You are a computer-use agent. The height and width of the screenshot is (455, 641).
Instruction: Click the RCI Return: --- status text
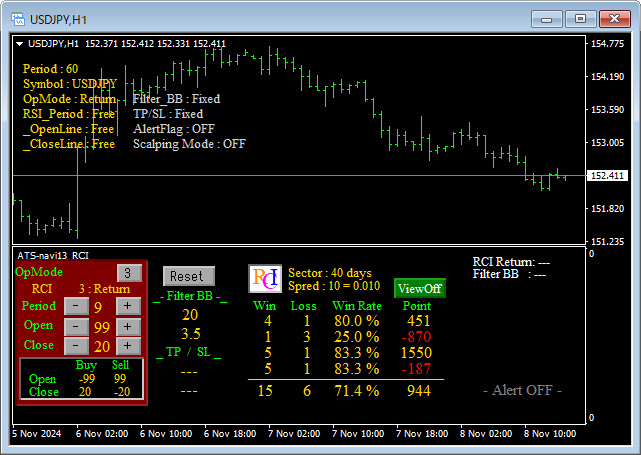click(511, 262)
